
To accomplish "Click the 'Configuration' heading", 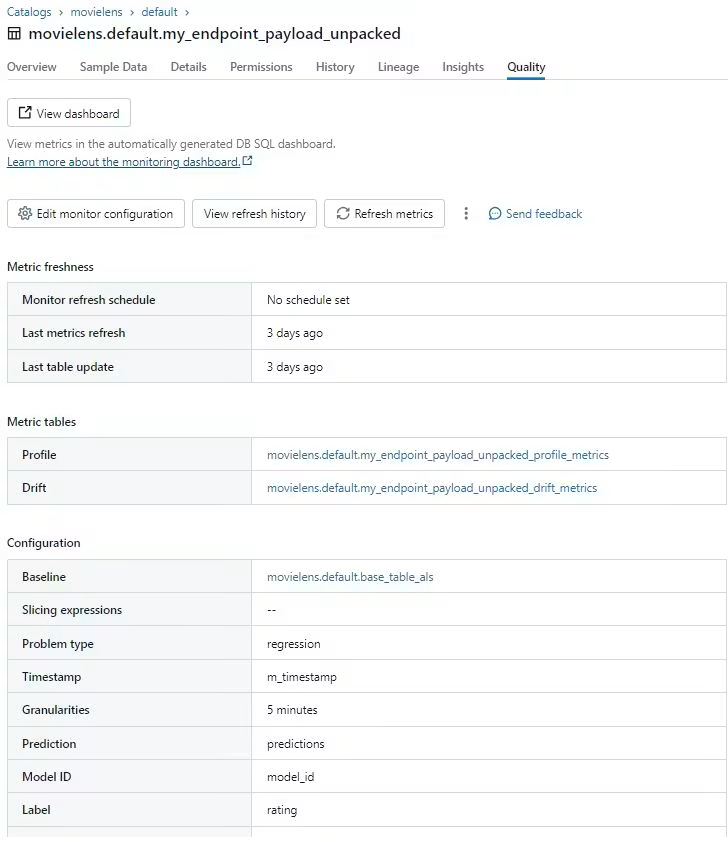I will [x=44, y=543].
